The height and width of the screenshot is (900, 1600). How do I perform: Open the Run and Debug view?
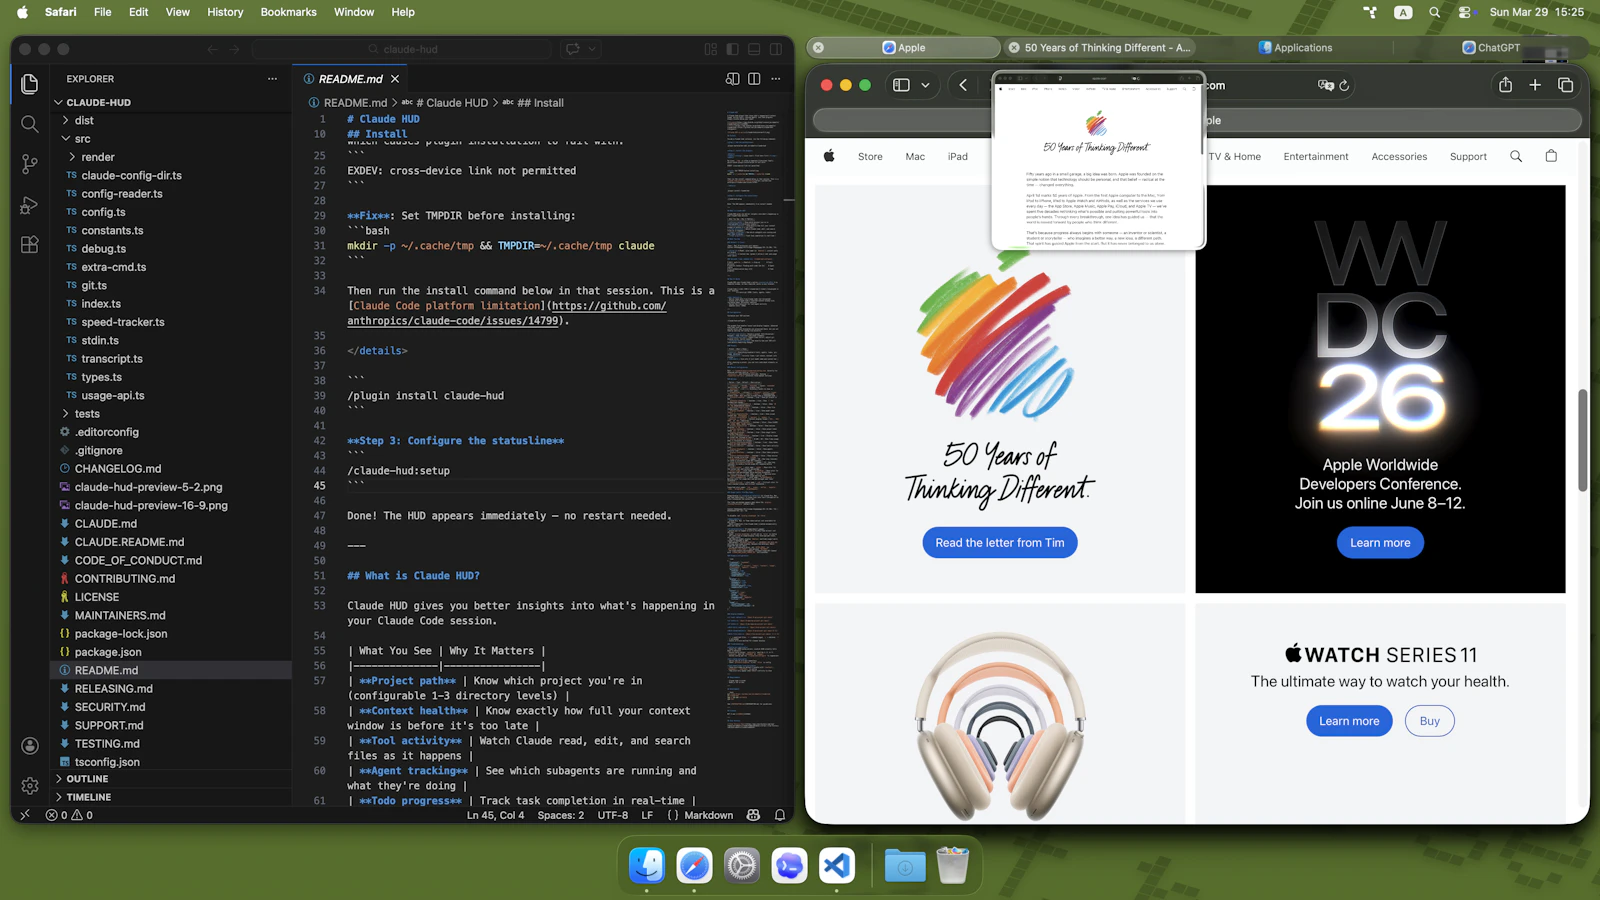click(x=30, y=205)
